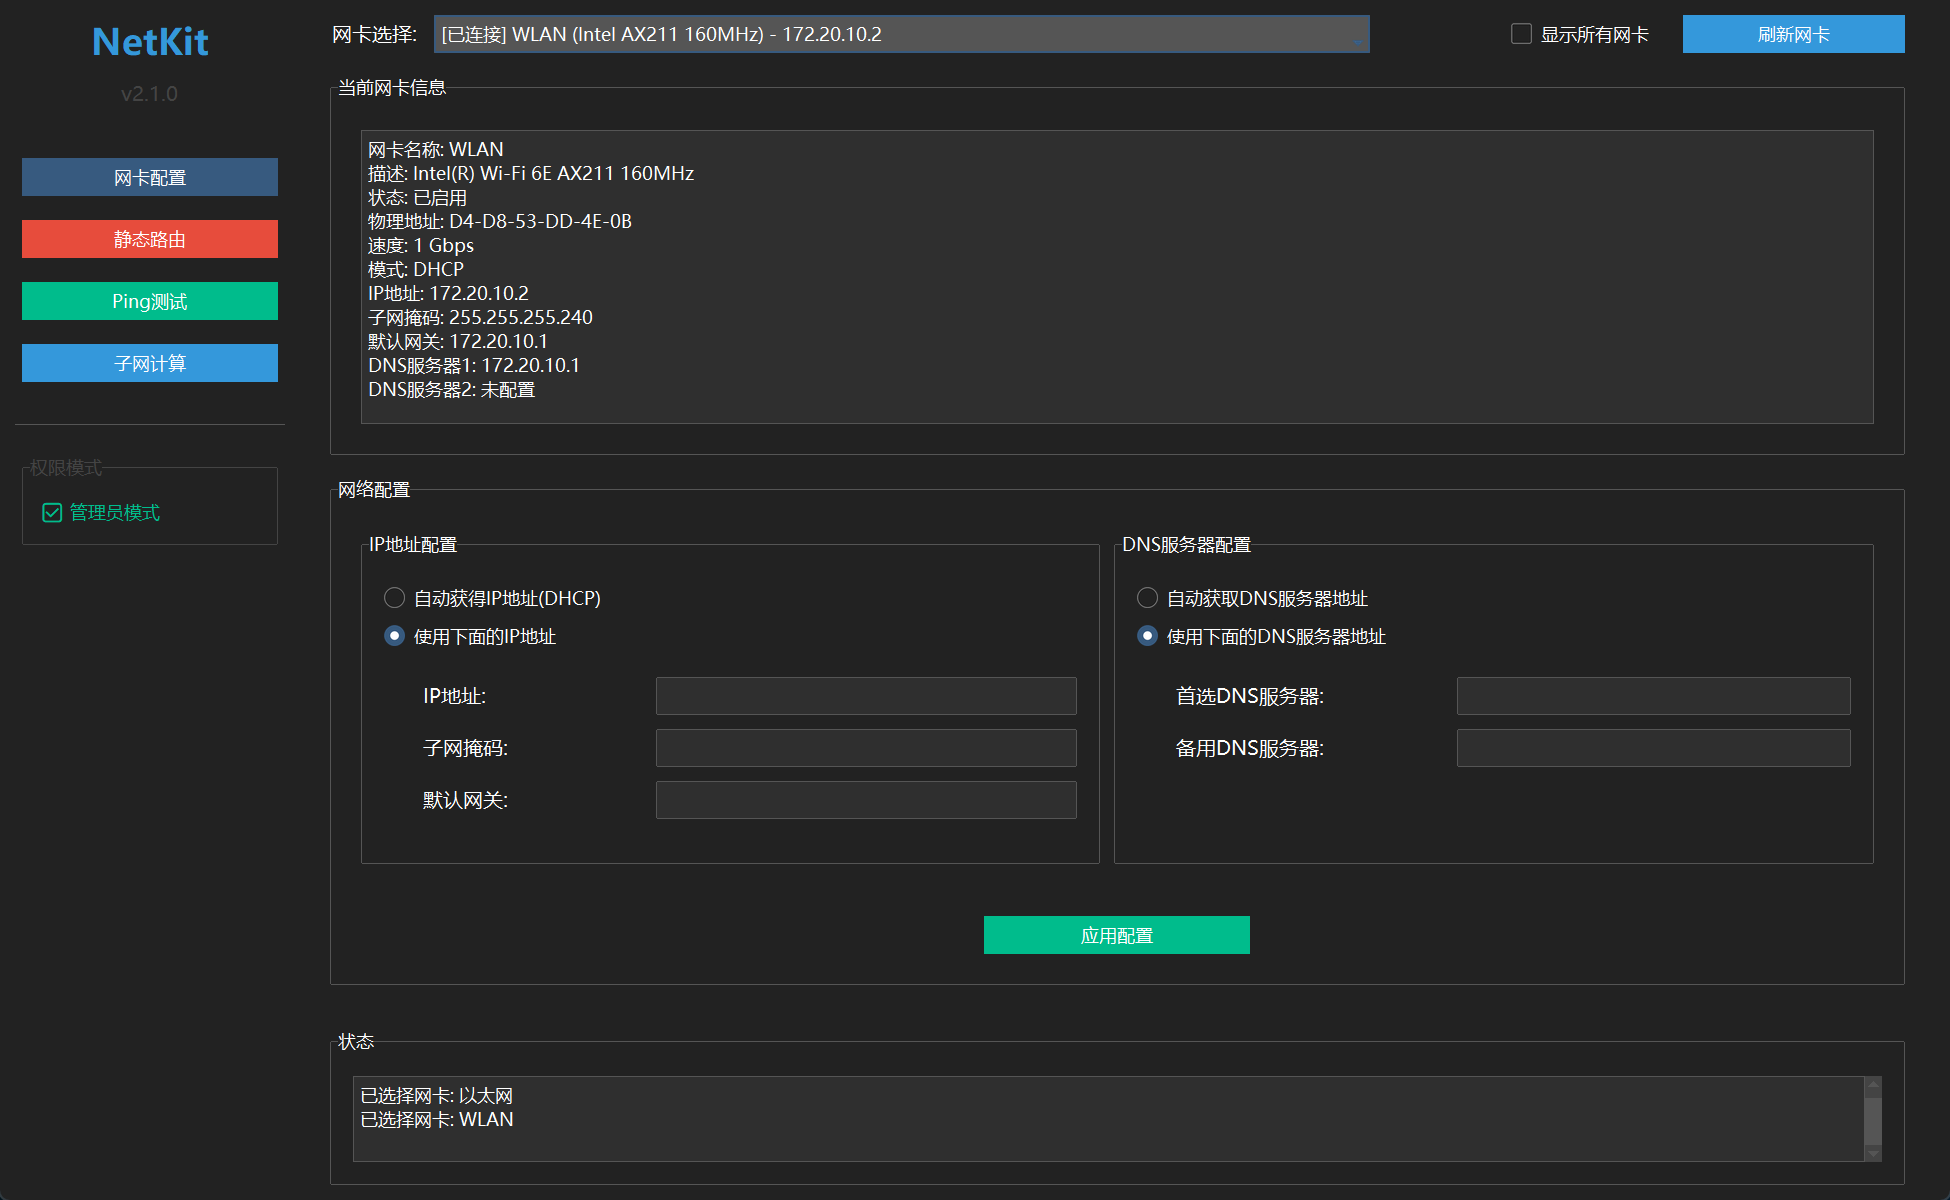Open the 网卡配置 section
Screen dimensions: 1950x1200
point(150,177)
